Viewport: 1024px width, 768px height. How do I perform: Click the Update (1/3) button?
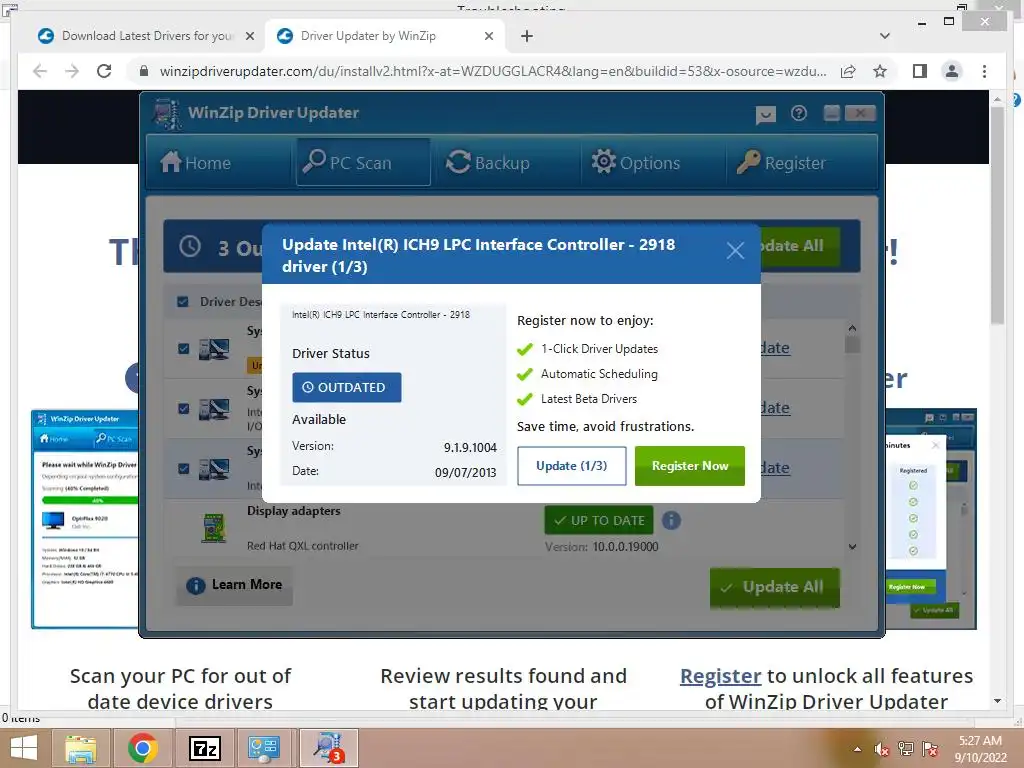click(x=571, y=466)
